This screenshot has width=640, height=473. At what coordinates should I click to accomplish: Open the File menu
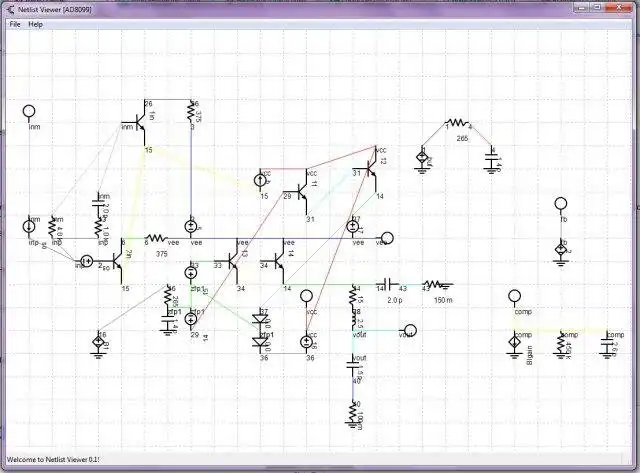coord(15,24)
